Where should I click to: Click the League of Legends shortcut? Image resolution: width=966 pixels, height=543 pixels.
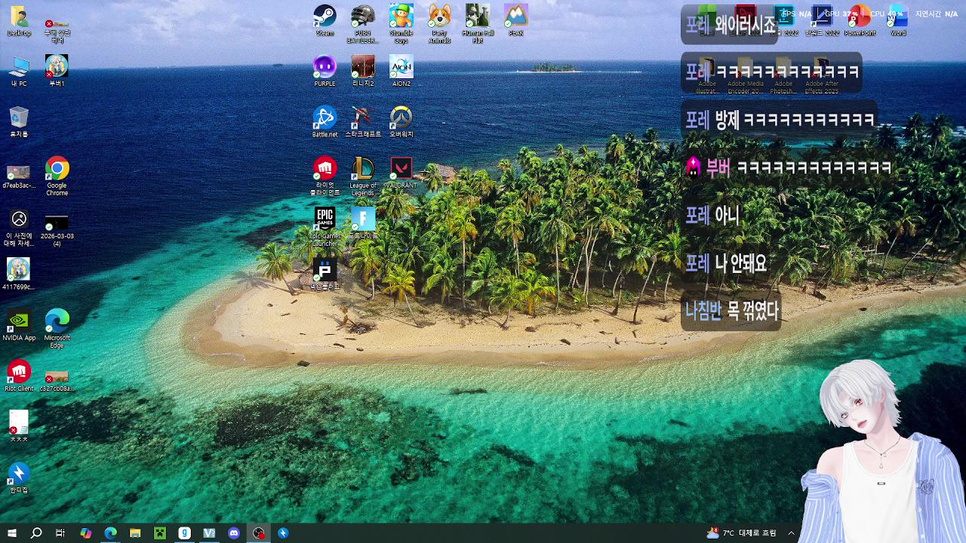click(363, 168)
